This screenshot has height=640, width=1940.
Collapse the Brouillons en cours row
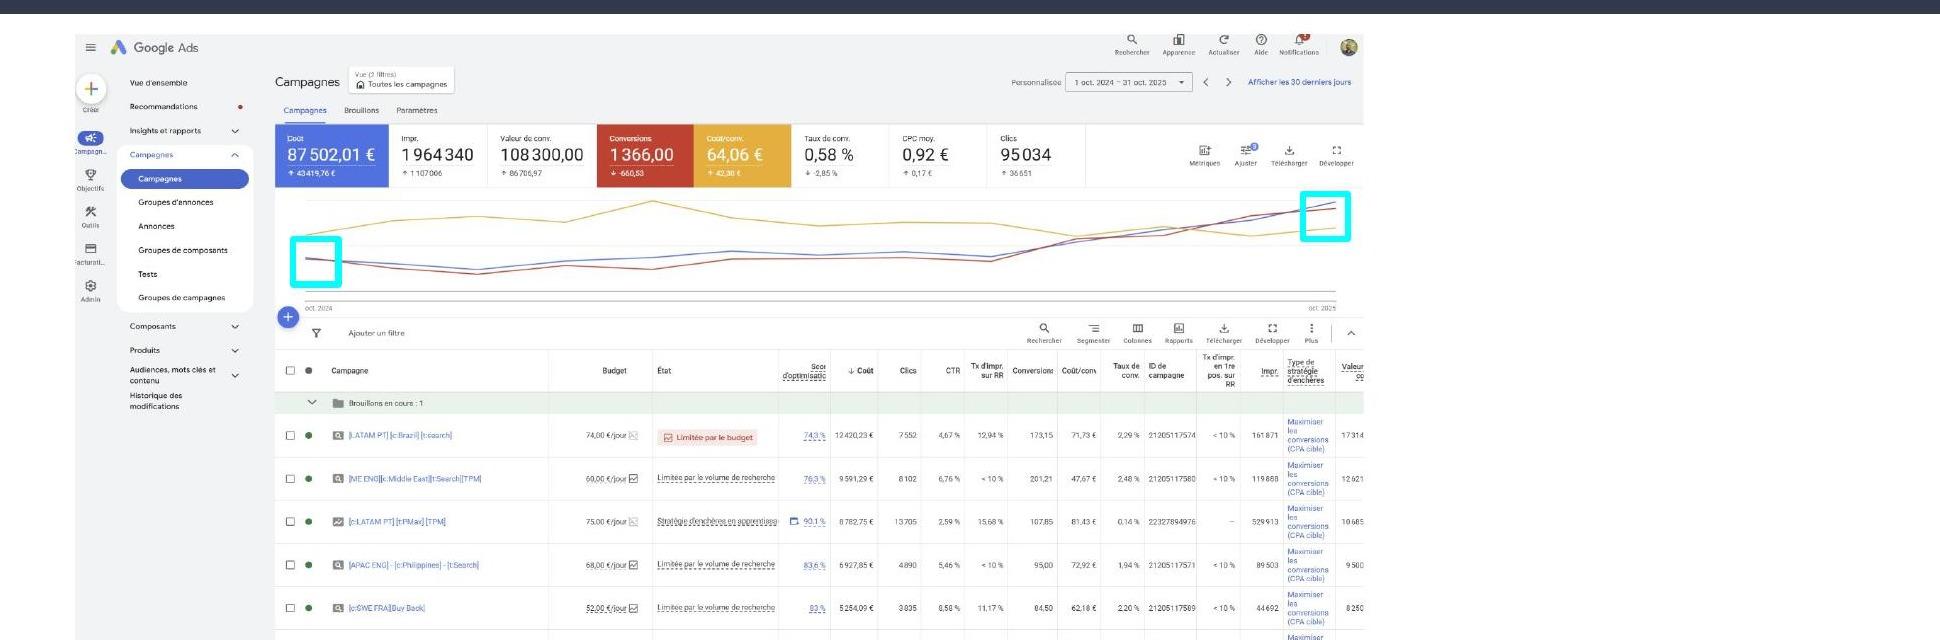point(312,402)
